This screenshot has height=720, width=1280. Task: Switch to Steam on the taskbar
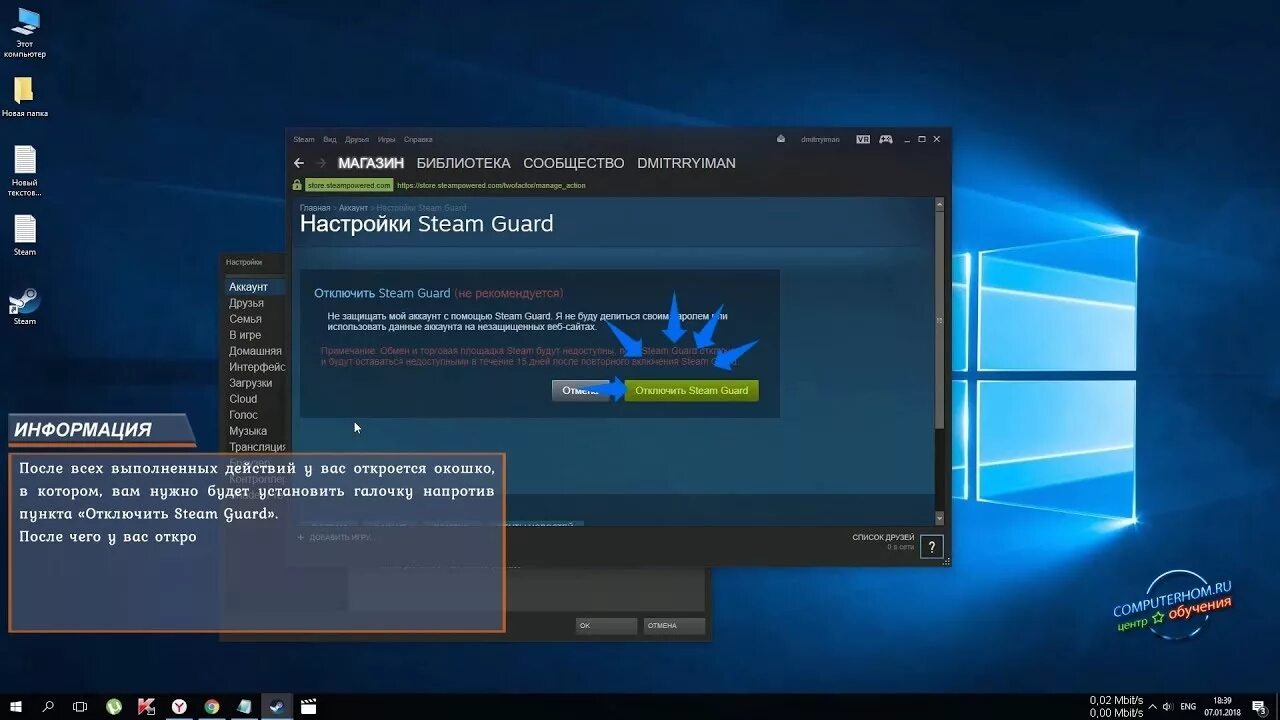(276, 706)
